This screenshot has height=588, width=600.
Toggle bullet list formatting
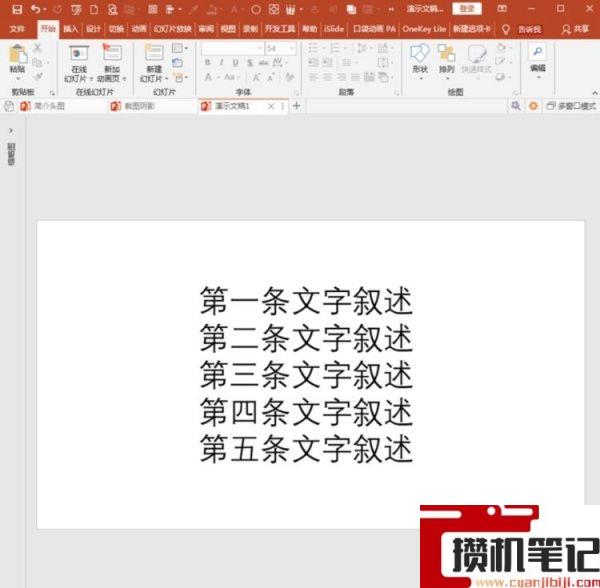(x=313, y=48)
